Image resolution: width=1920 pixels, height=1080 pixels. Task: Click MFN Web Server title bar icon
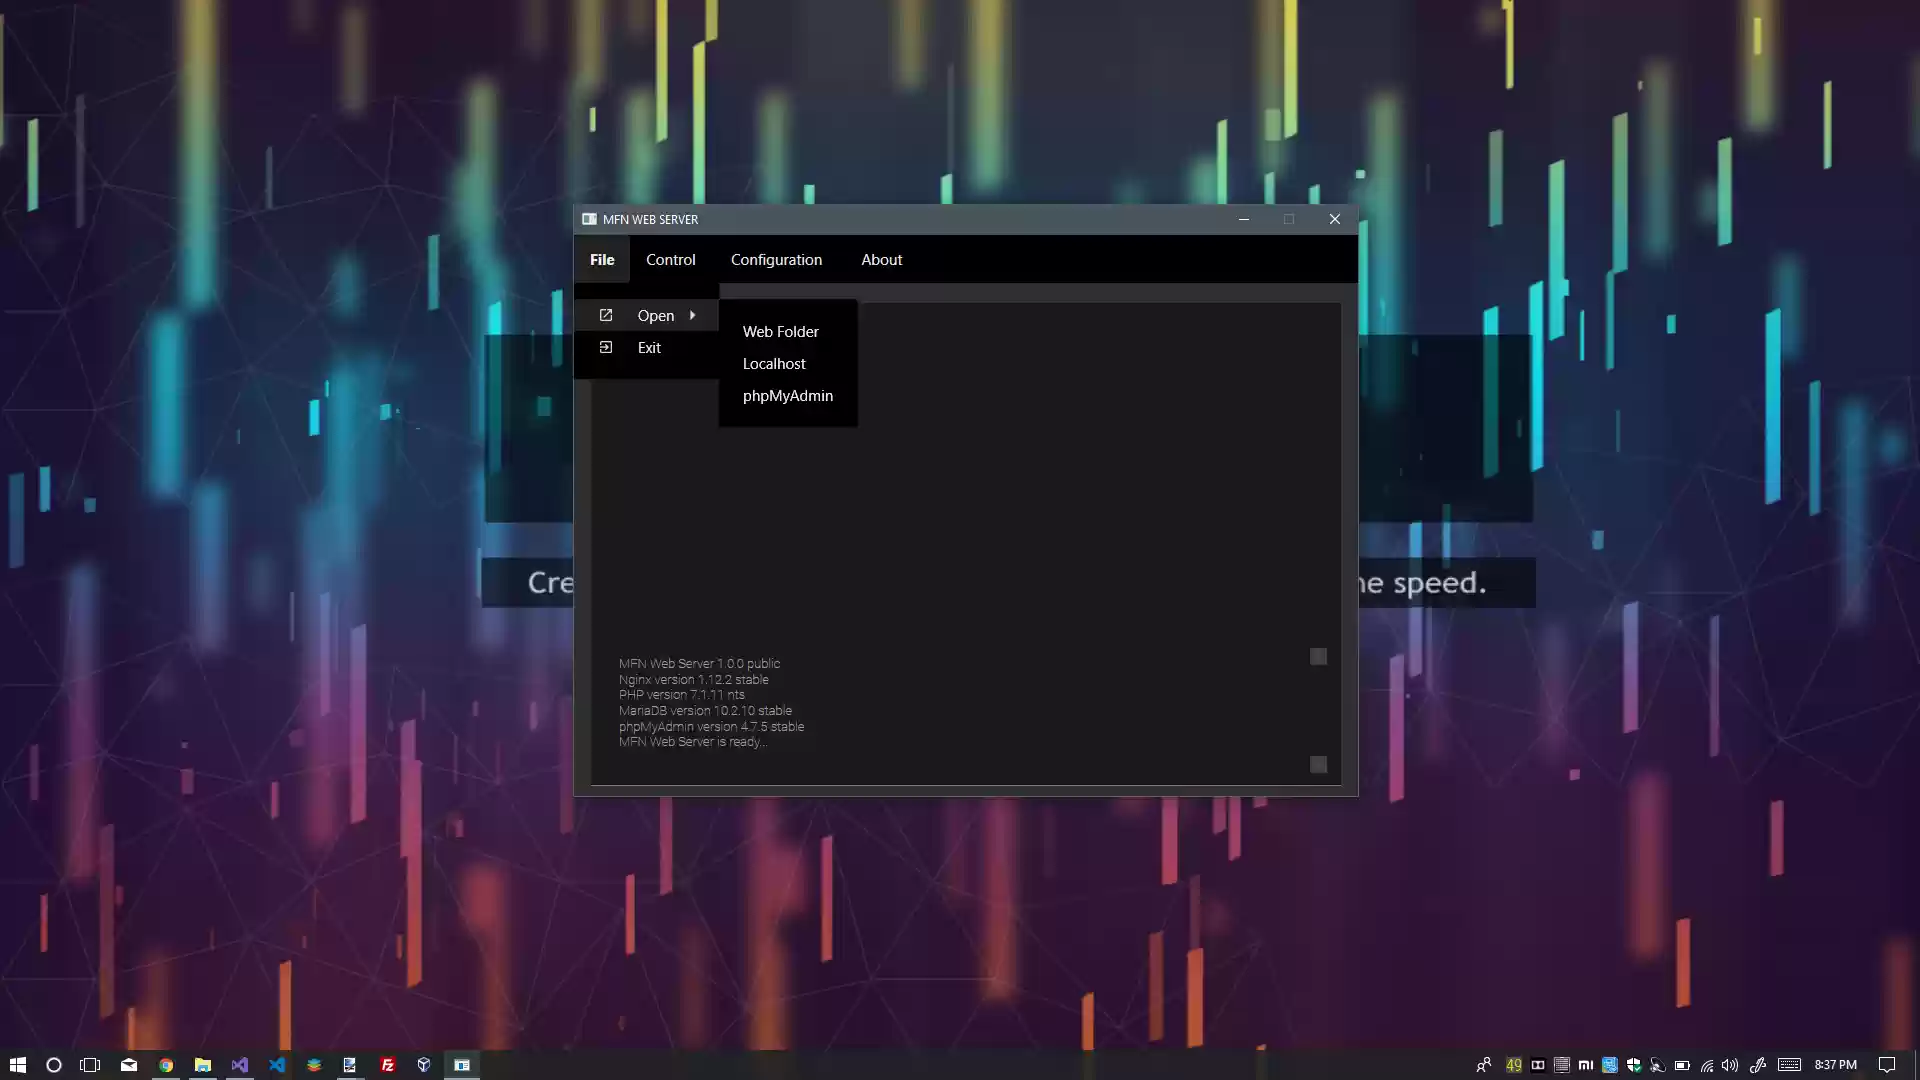[x=589, y=219]
